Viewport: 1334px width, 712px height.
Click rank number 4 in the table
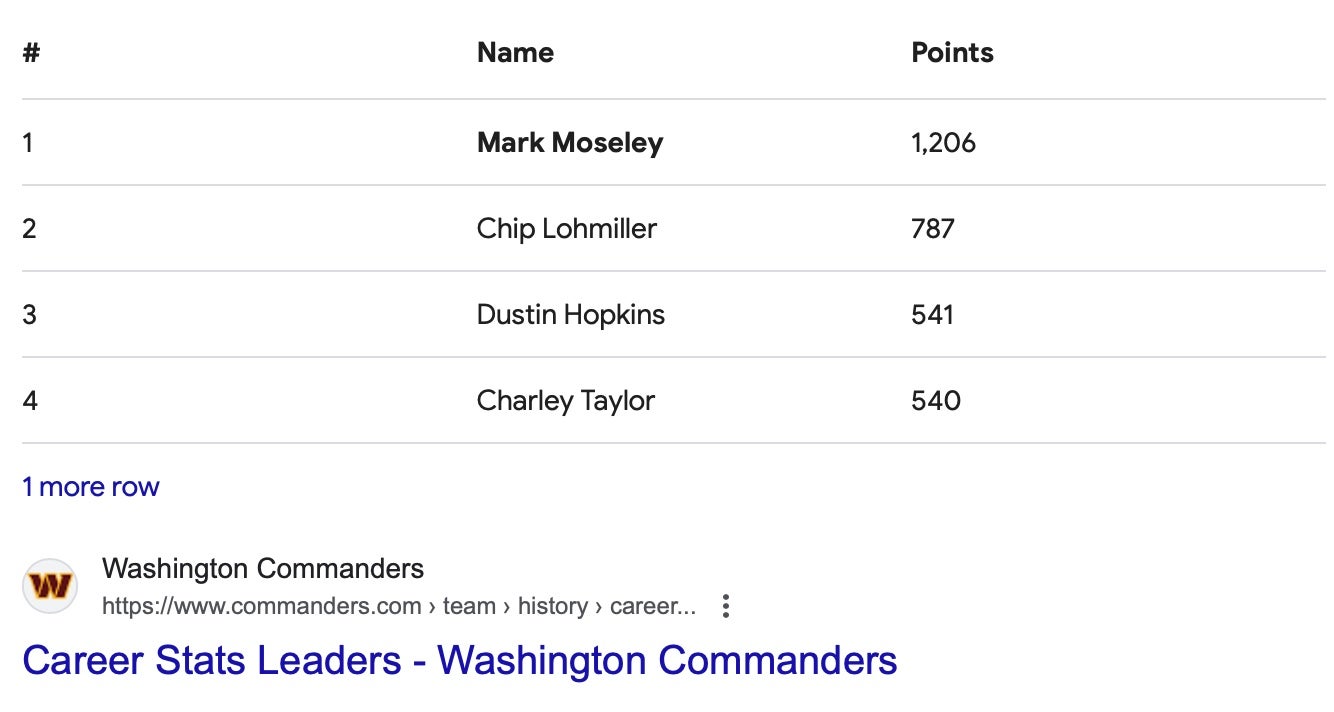click(30, 401)
